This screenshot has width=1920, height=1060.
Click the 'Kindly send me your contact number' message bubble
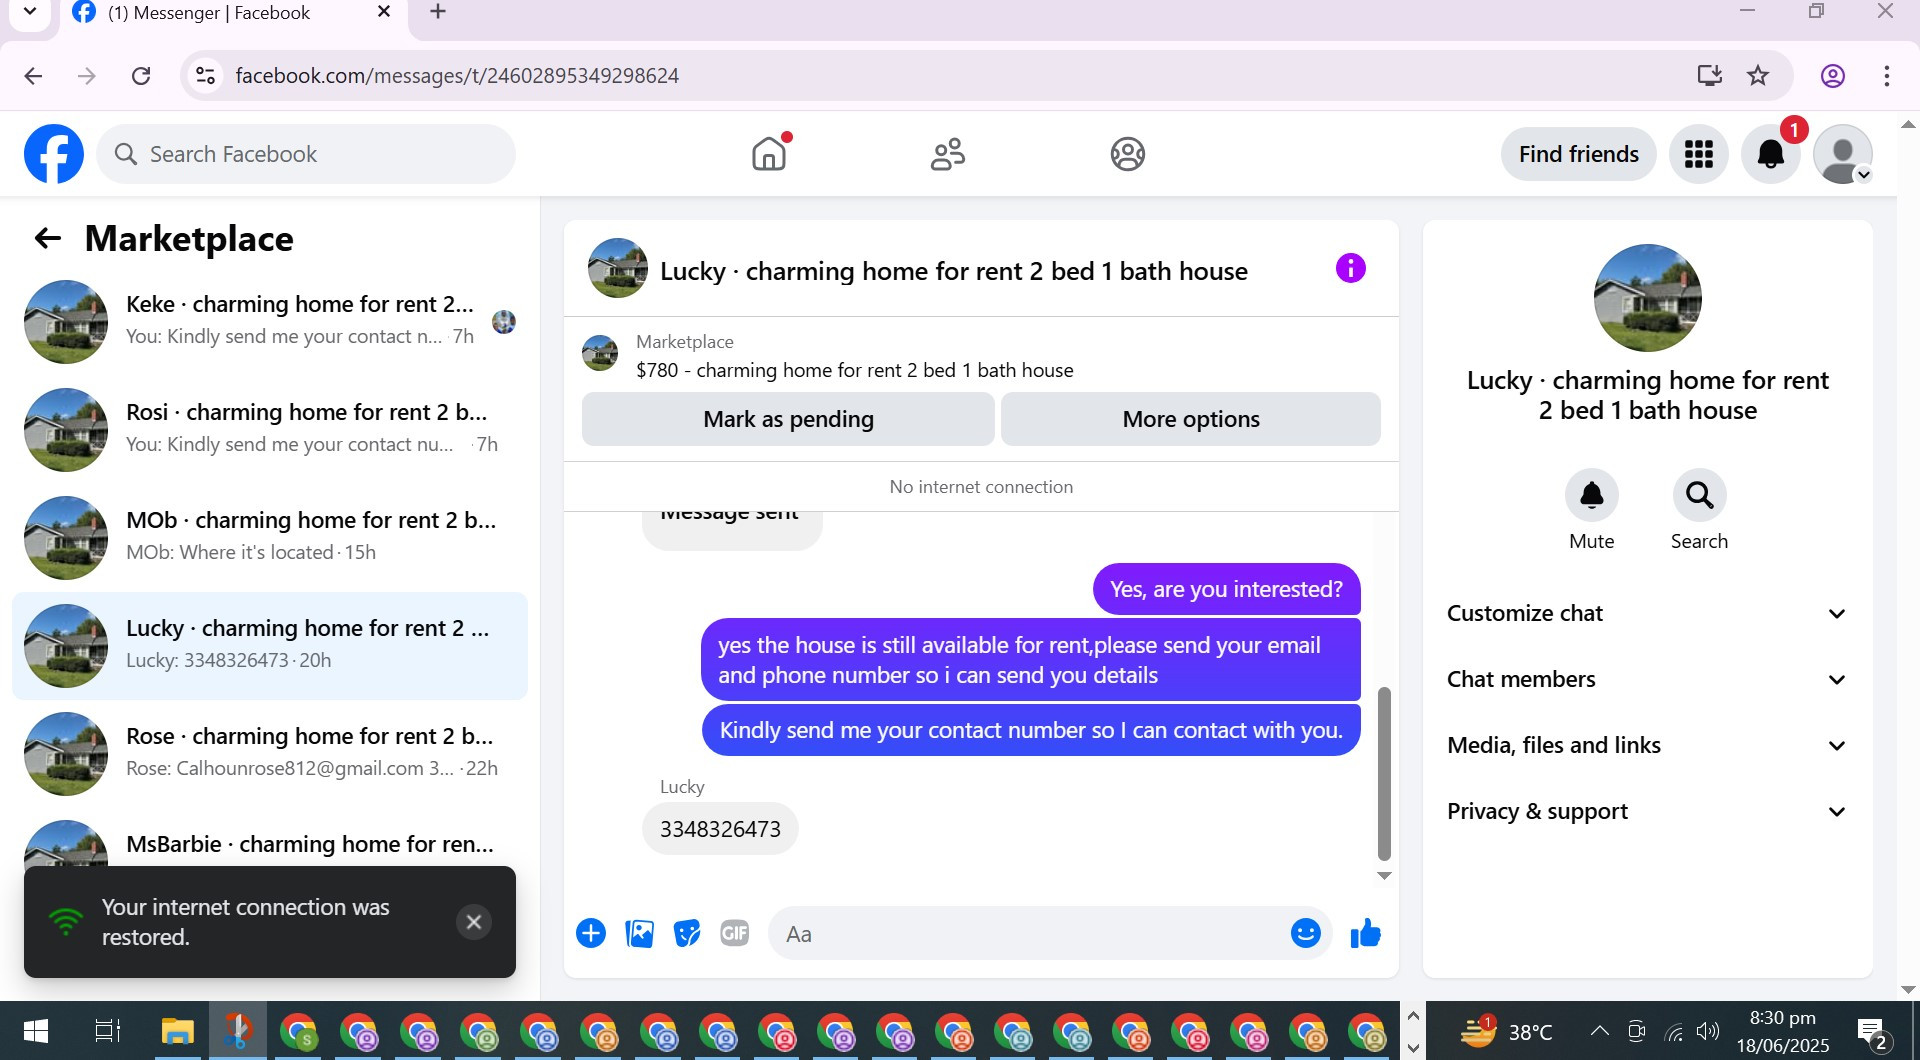pyautogui.click(x=1031, y=730)
